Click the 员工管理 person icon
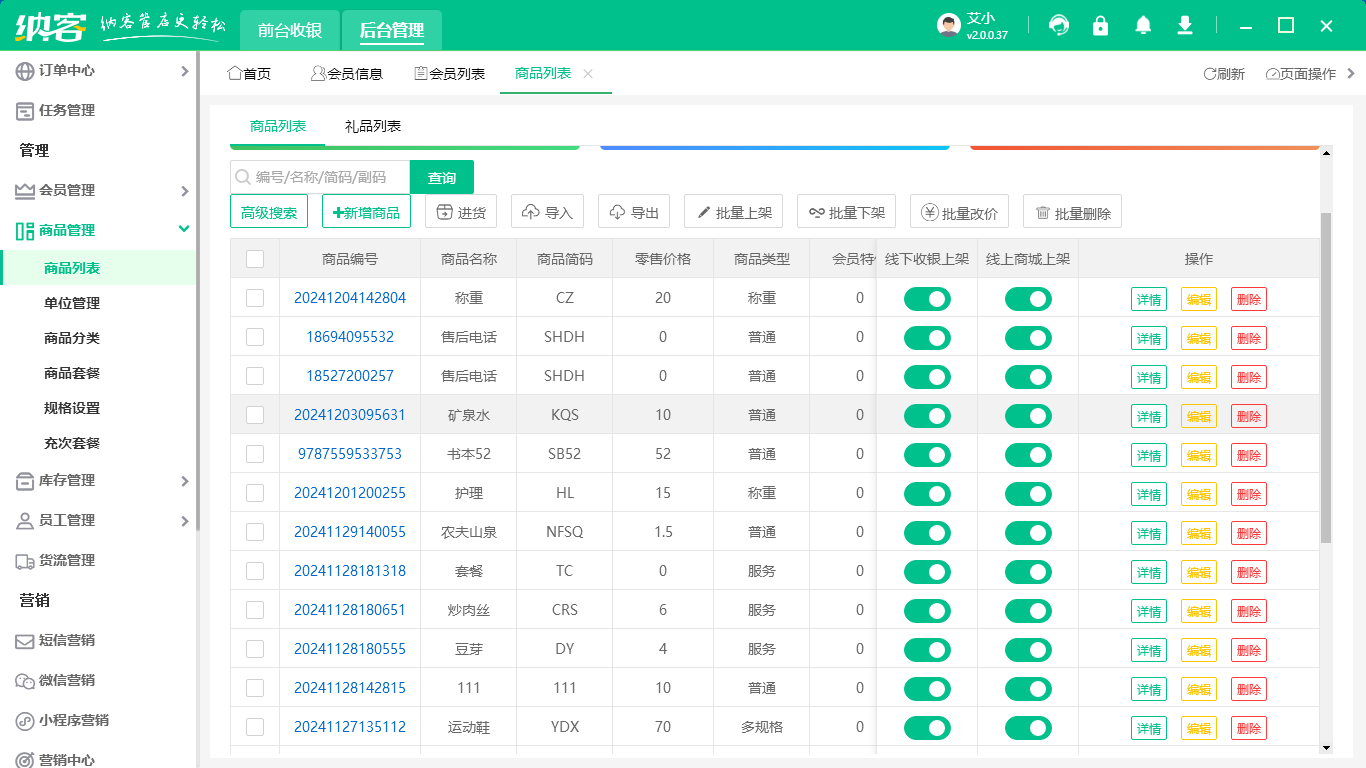The image size is (1366, 768). [25, 521]
